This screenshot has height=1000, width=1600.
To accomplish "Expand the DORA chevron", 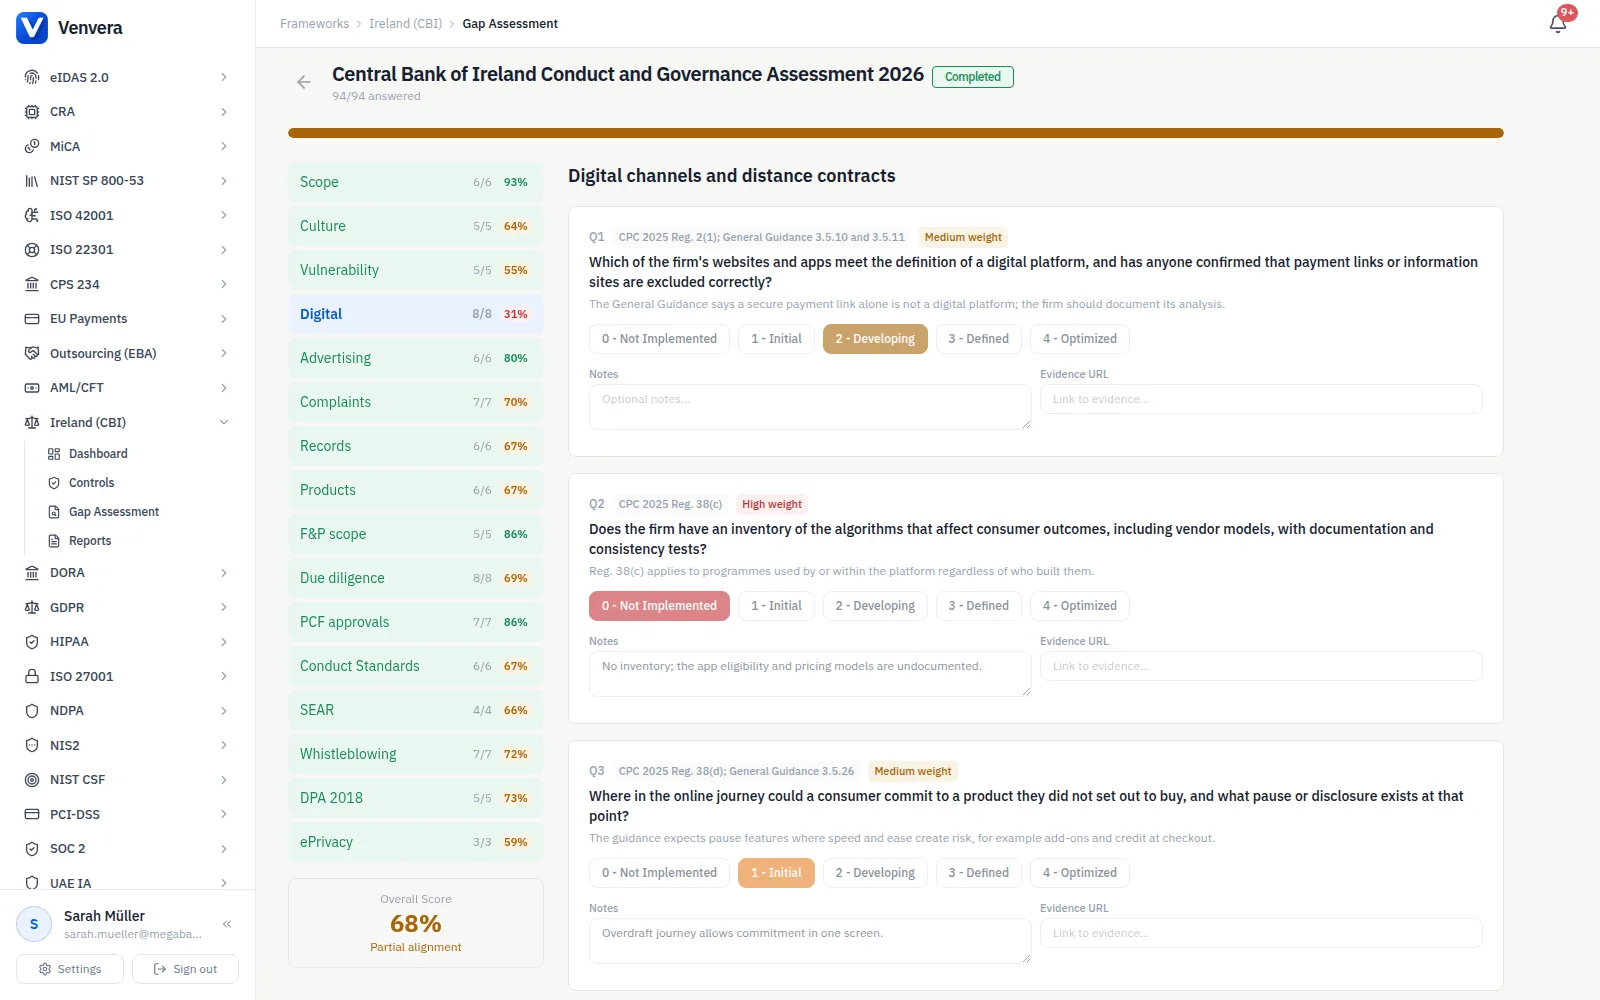I will (x=224, y=573).
